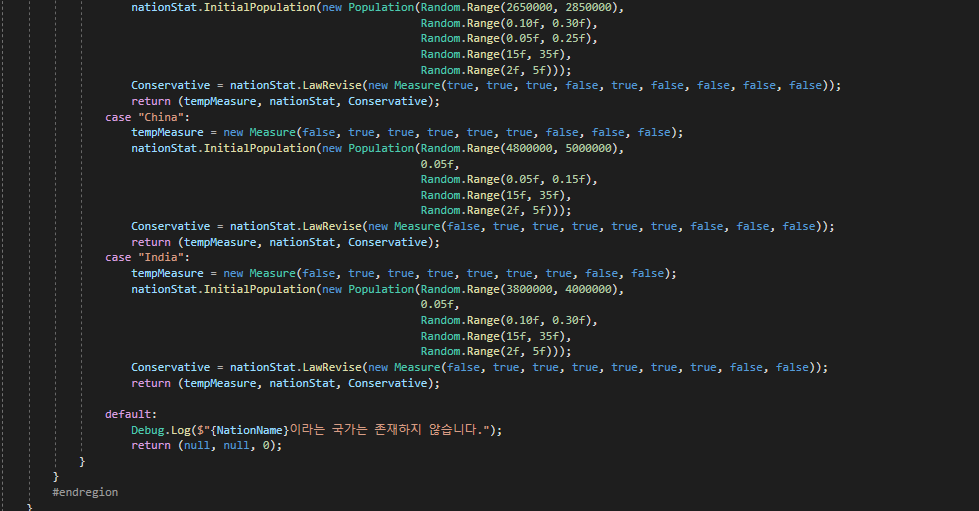Click the Log method call
The image size is (979, 511).
point(180,430)
